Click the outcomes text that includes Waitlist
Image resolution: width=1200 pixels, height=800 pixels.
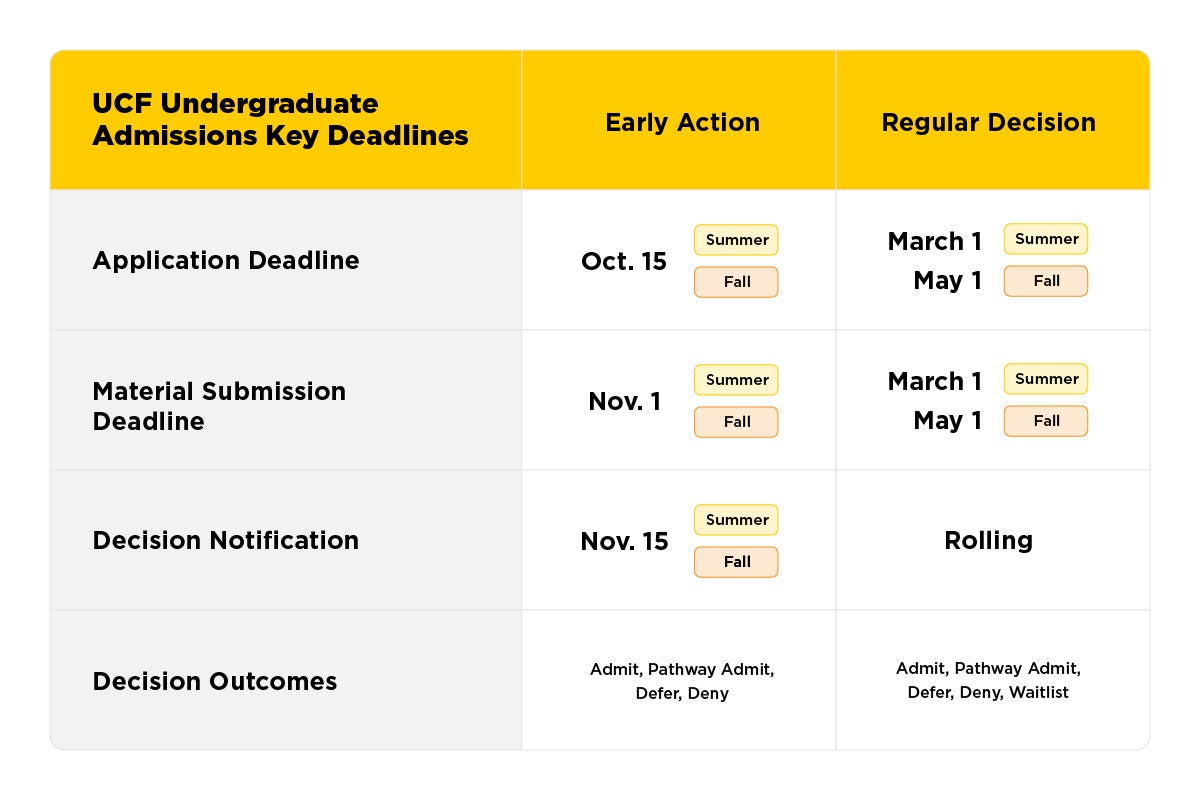coord(988,680)
